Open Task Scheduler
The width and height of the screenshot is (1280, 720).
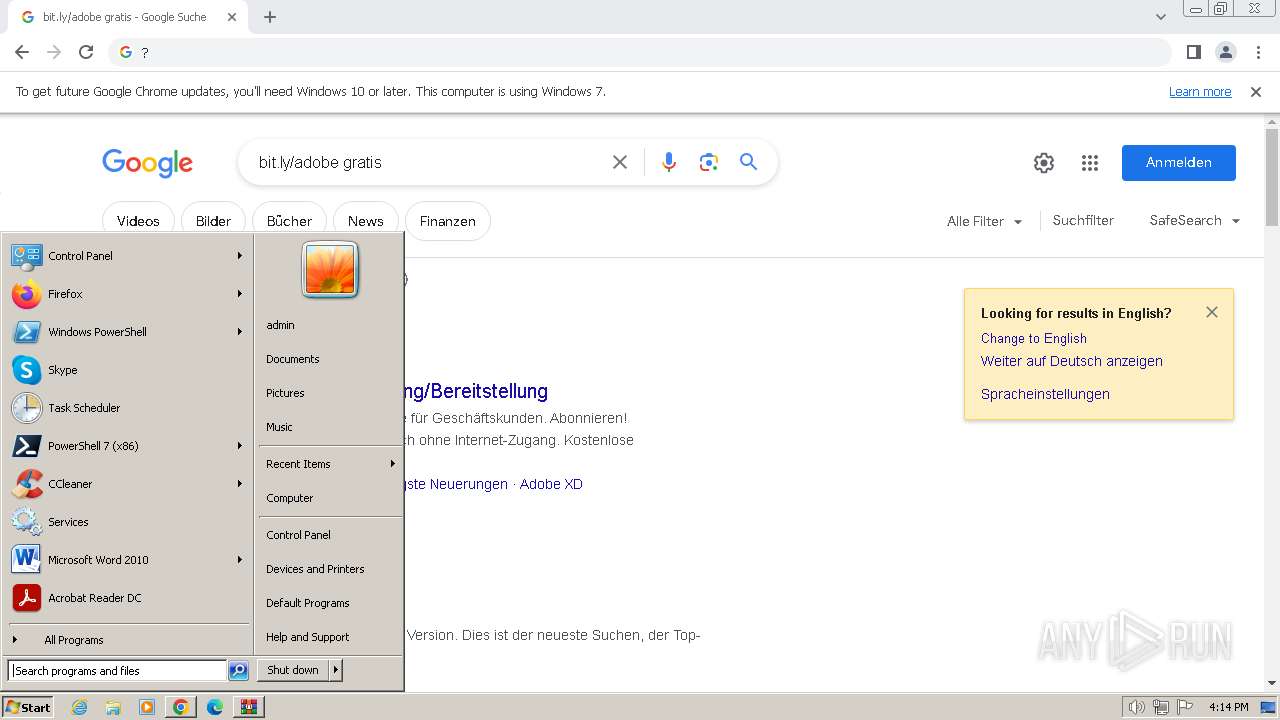click(127, 408)
